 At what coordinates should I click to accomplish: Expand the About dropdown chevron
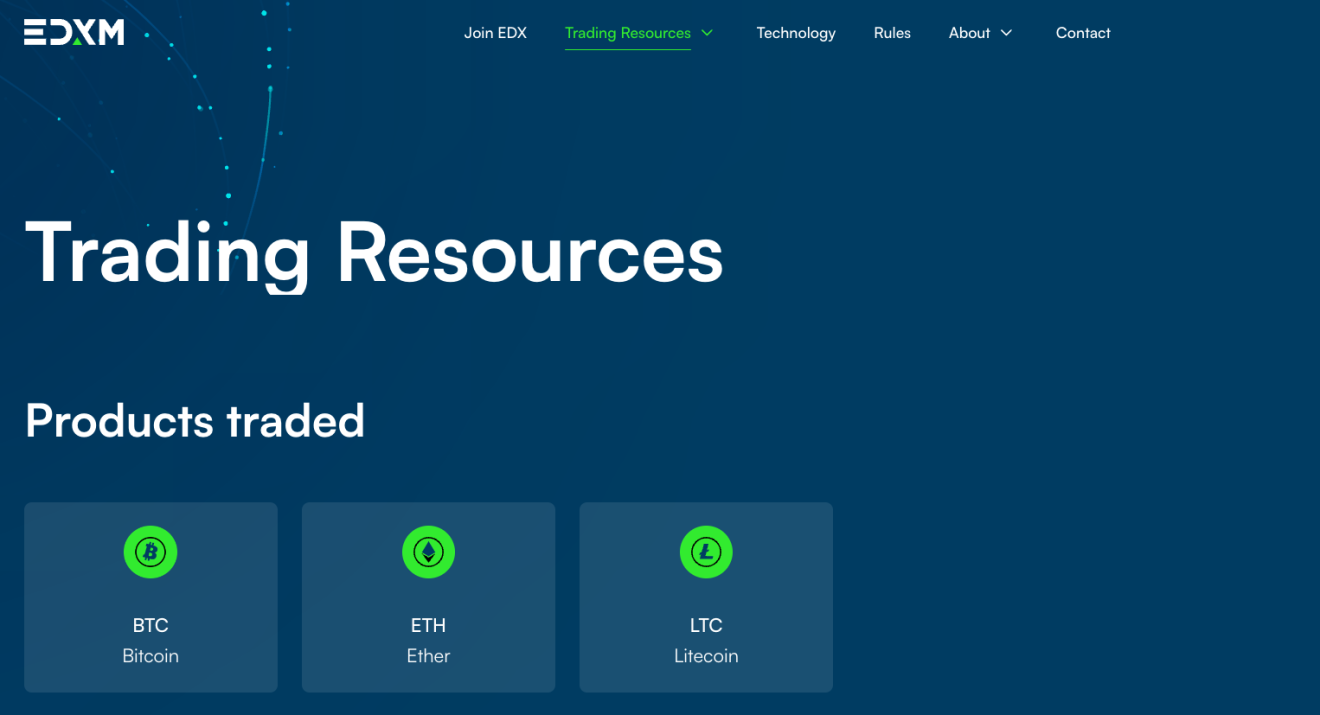coord(1007,33)
